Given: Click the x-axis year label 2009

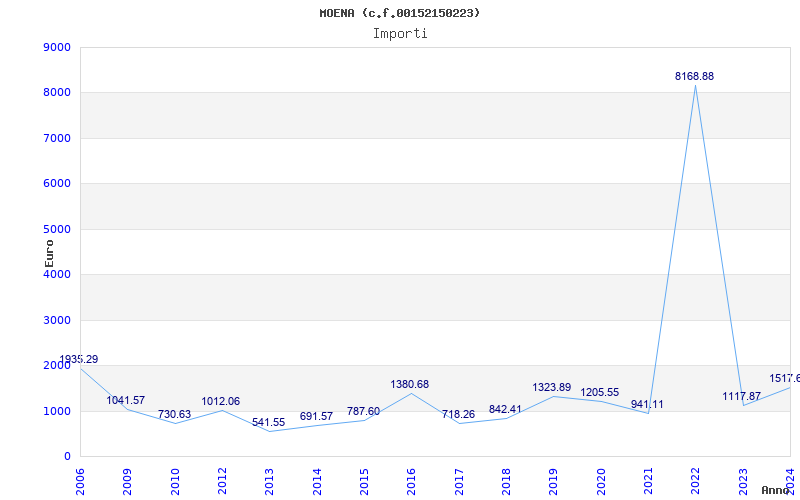Looking at the screenshot, I should click(x=128, y=482).
